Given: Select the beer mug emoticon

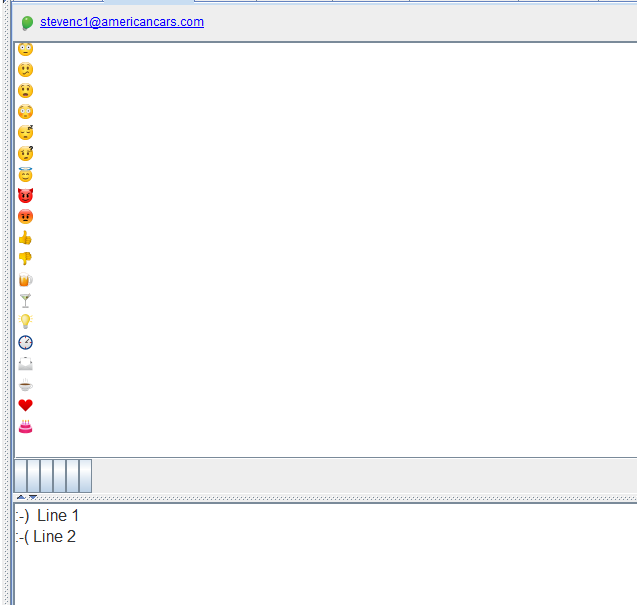Looking at the screenshot, I should [x=26, y=280].
